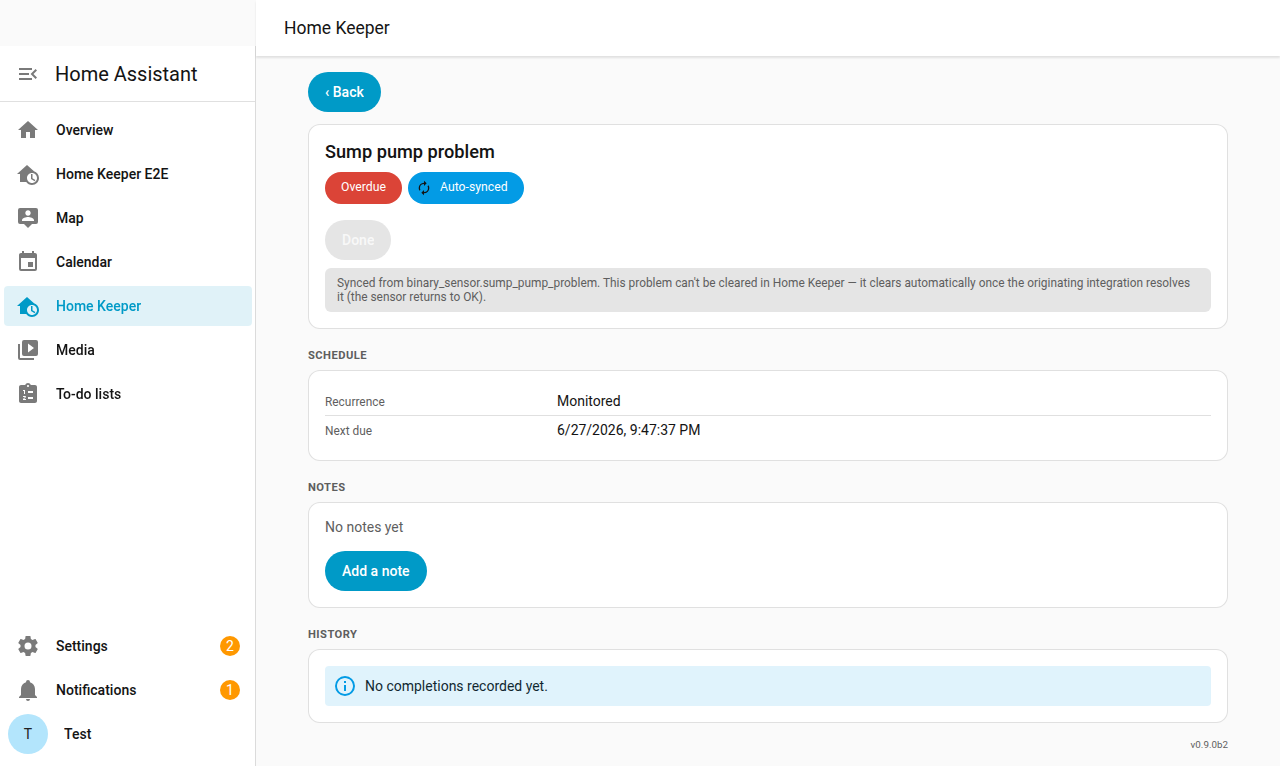Viewport: 1280px width, 766px height.
Task: Click the No notes yet text
Action: point(364,527)
